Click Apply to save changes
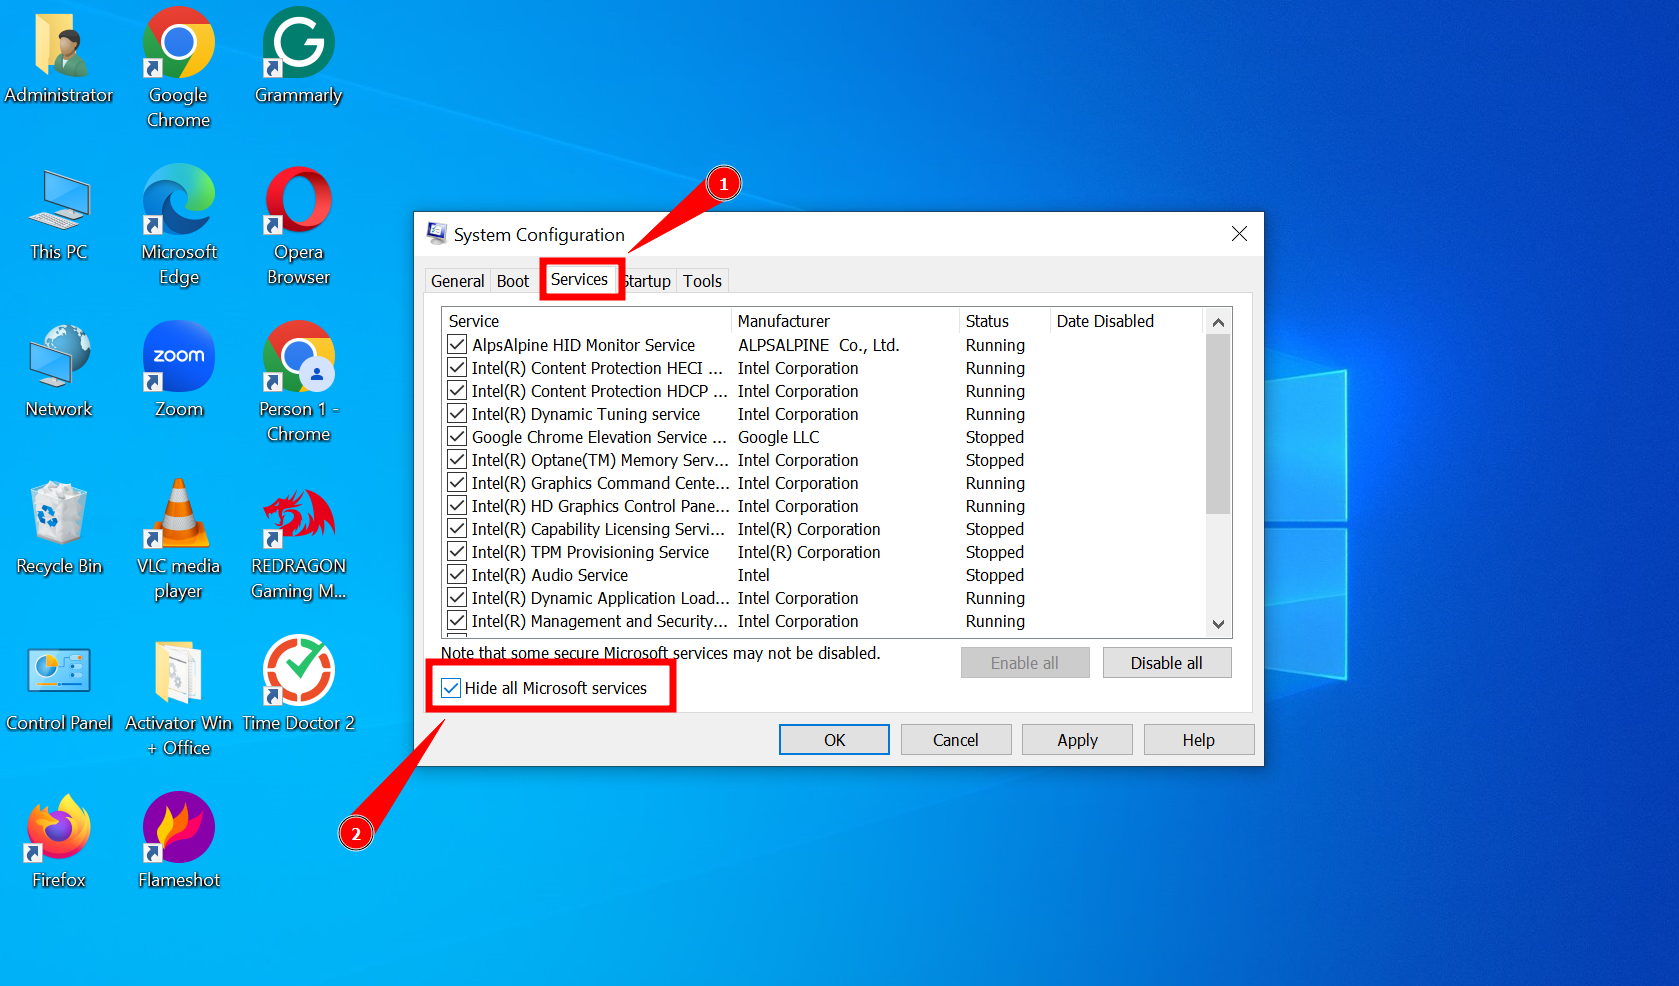 (1076, 739)
